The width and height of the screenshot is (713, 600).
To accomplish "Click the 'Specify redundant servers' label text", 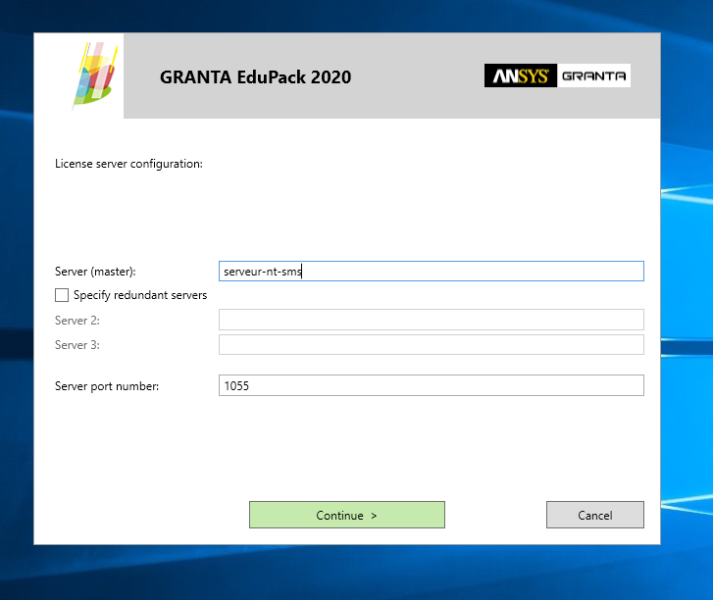I will coord(140,295).
